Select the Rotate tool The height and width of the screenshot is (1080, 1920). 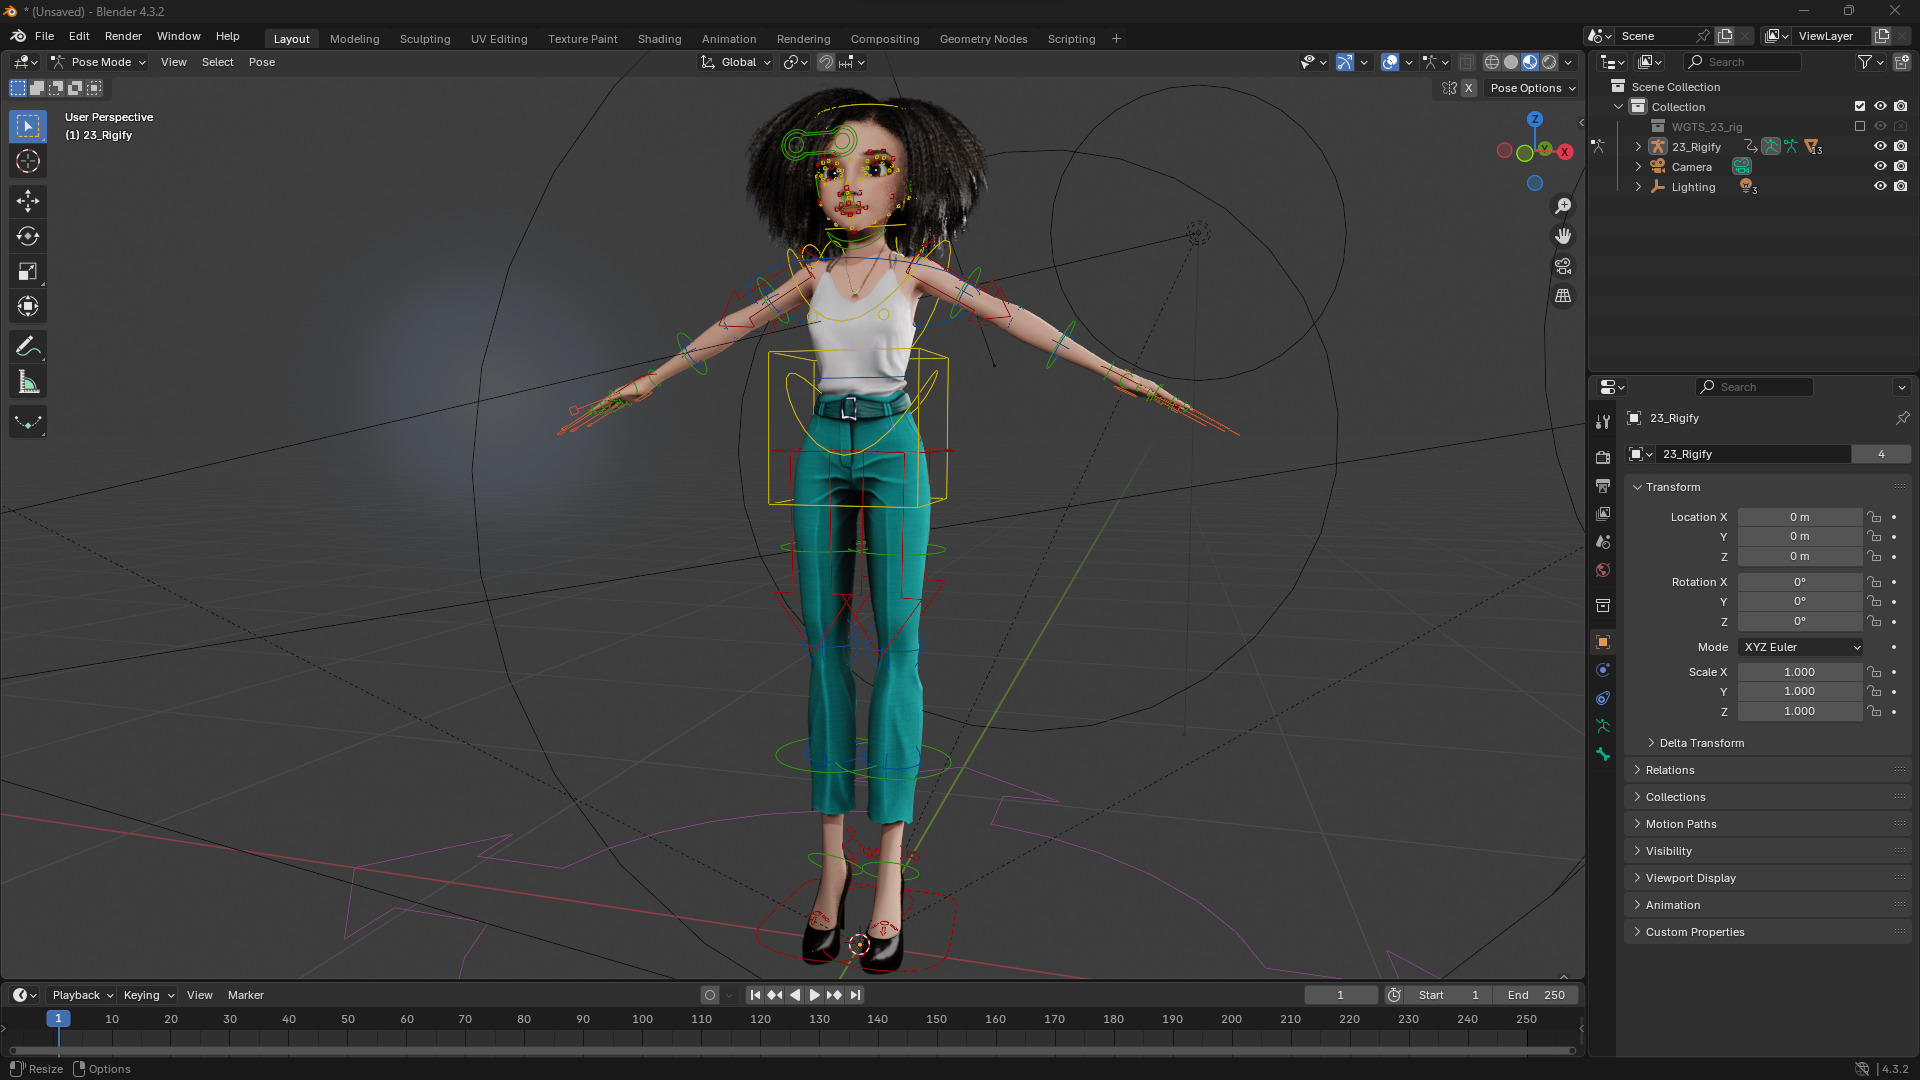click(27, 236)
